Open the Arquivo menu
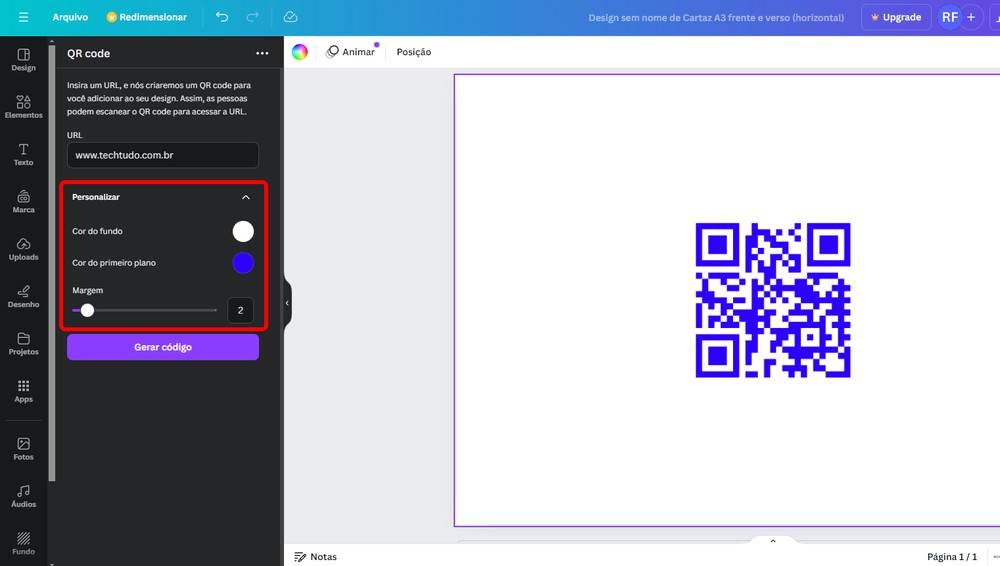This screenshot has width=1000, height=566. pos(70,17)
